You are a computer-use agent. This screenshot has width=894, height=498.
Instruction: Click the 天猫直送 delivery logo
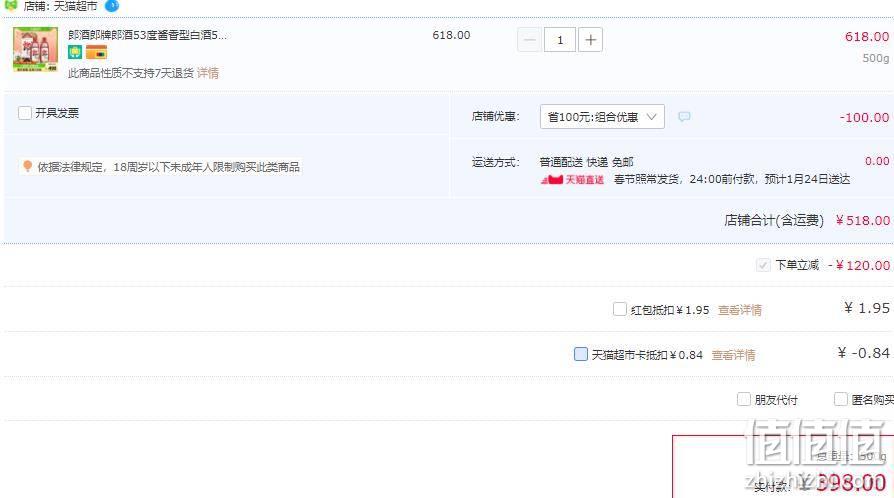coord(572,180)
